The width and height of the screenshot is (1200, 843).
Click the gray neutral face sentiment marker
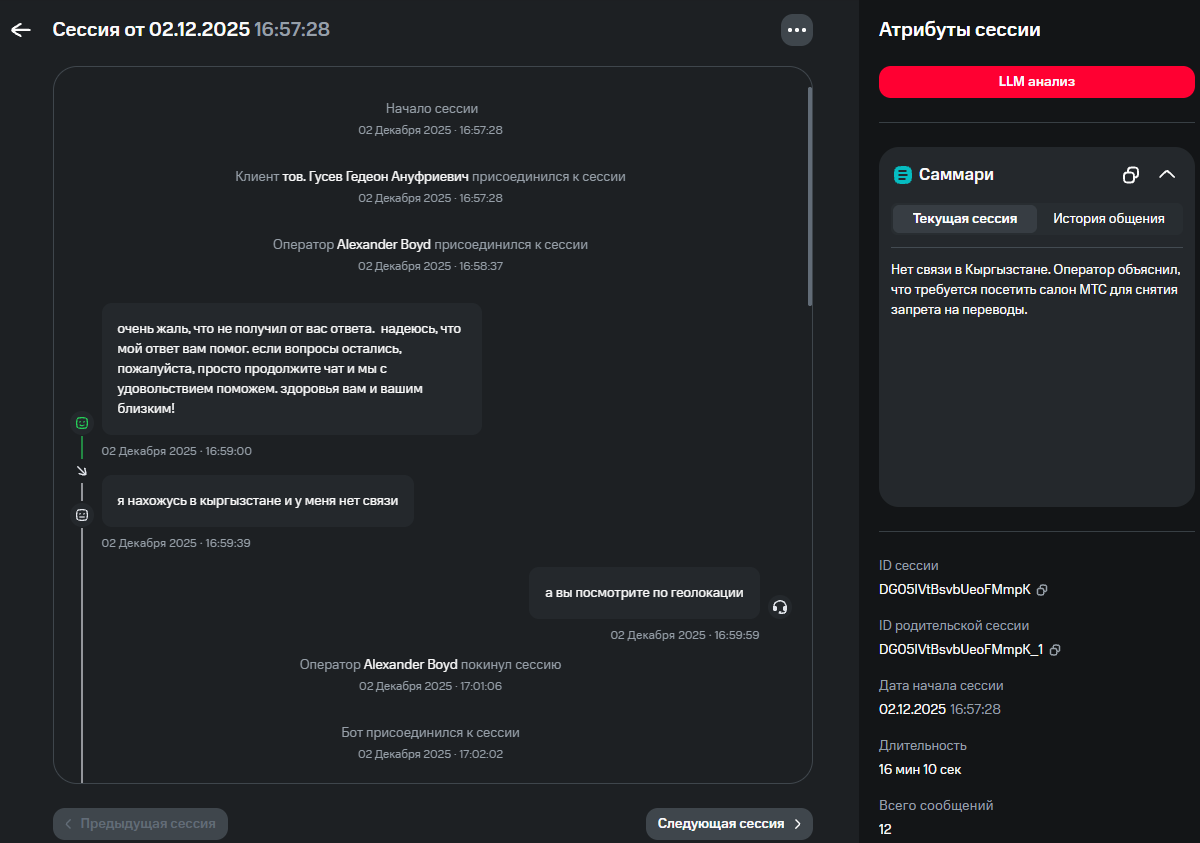pos(82,515)
